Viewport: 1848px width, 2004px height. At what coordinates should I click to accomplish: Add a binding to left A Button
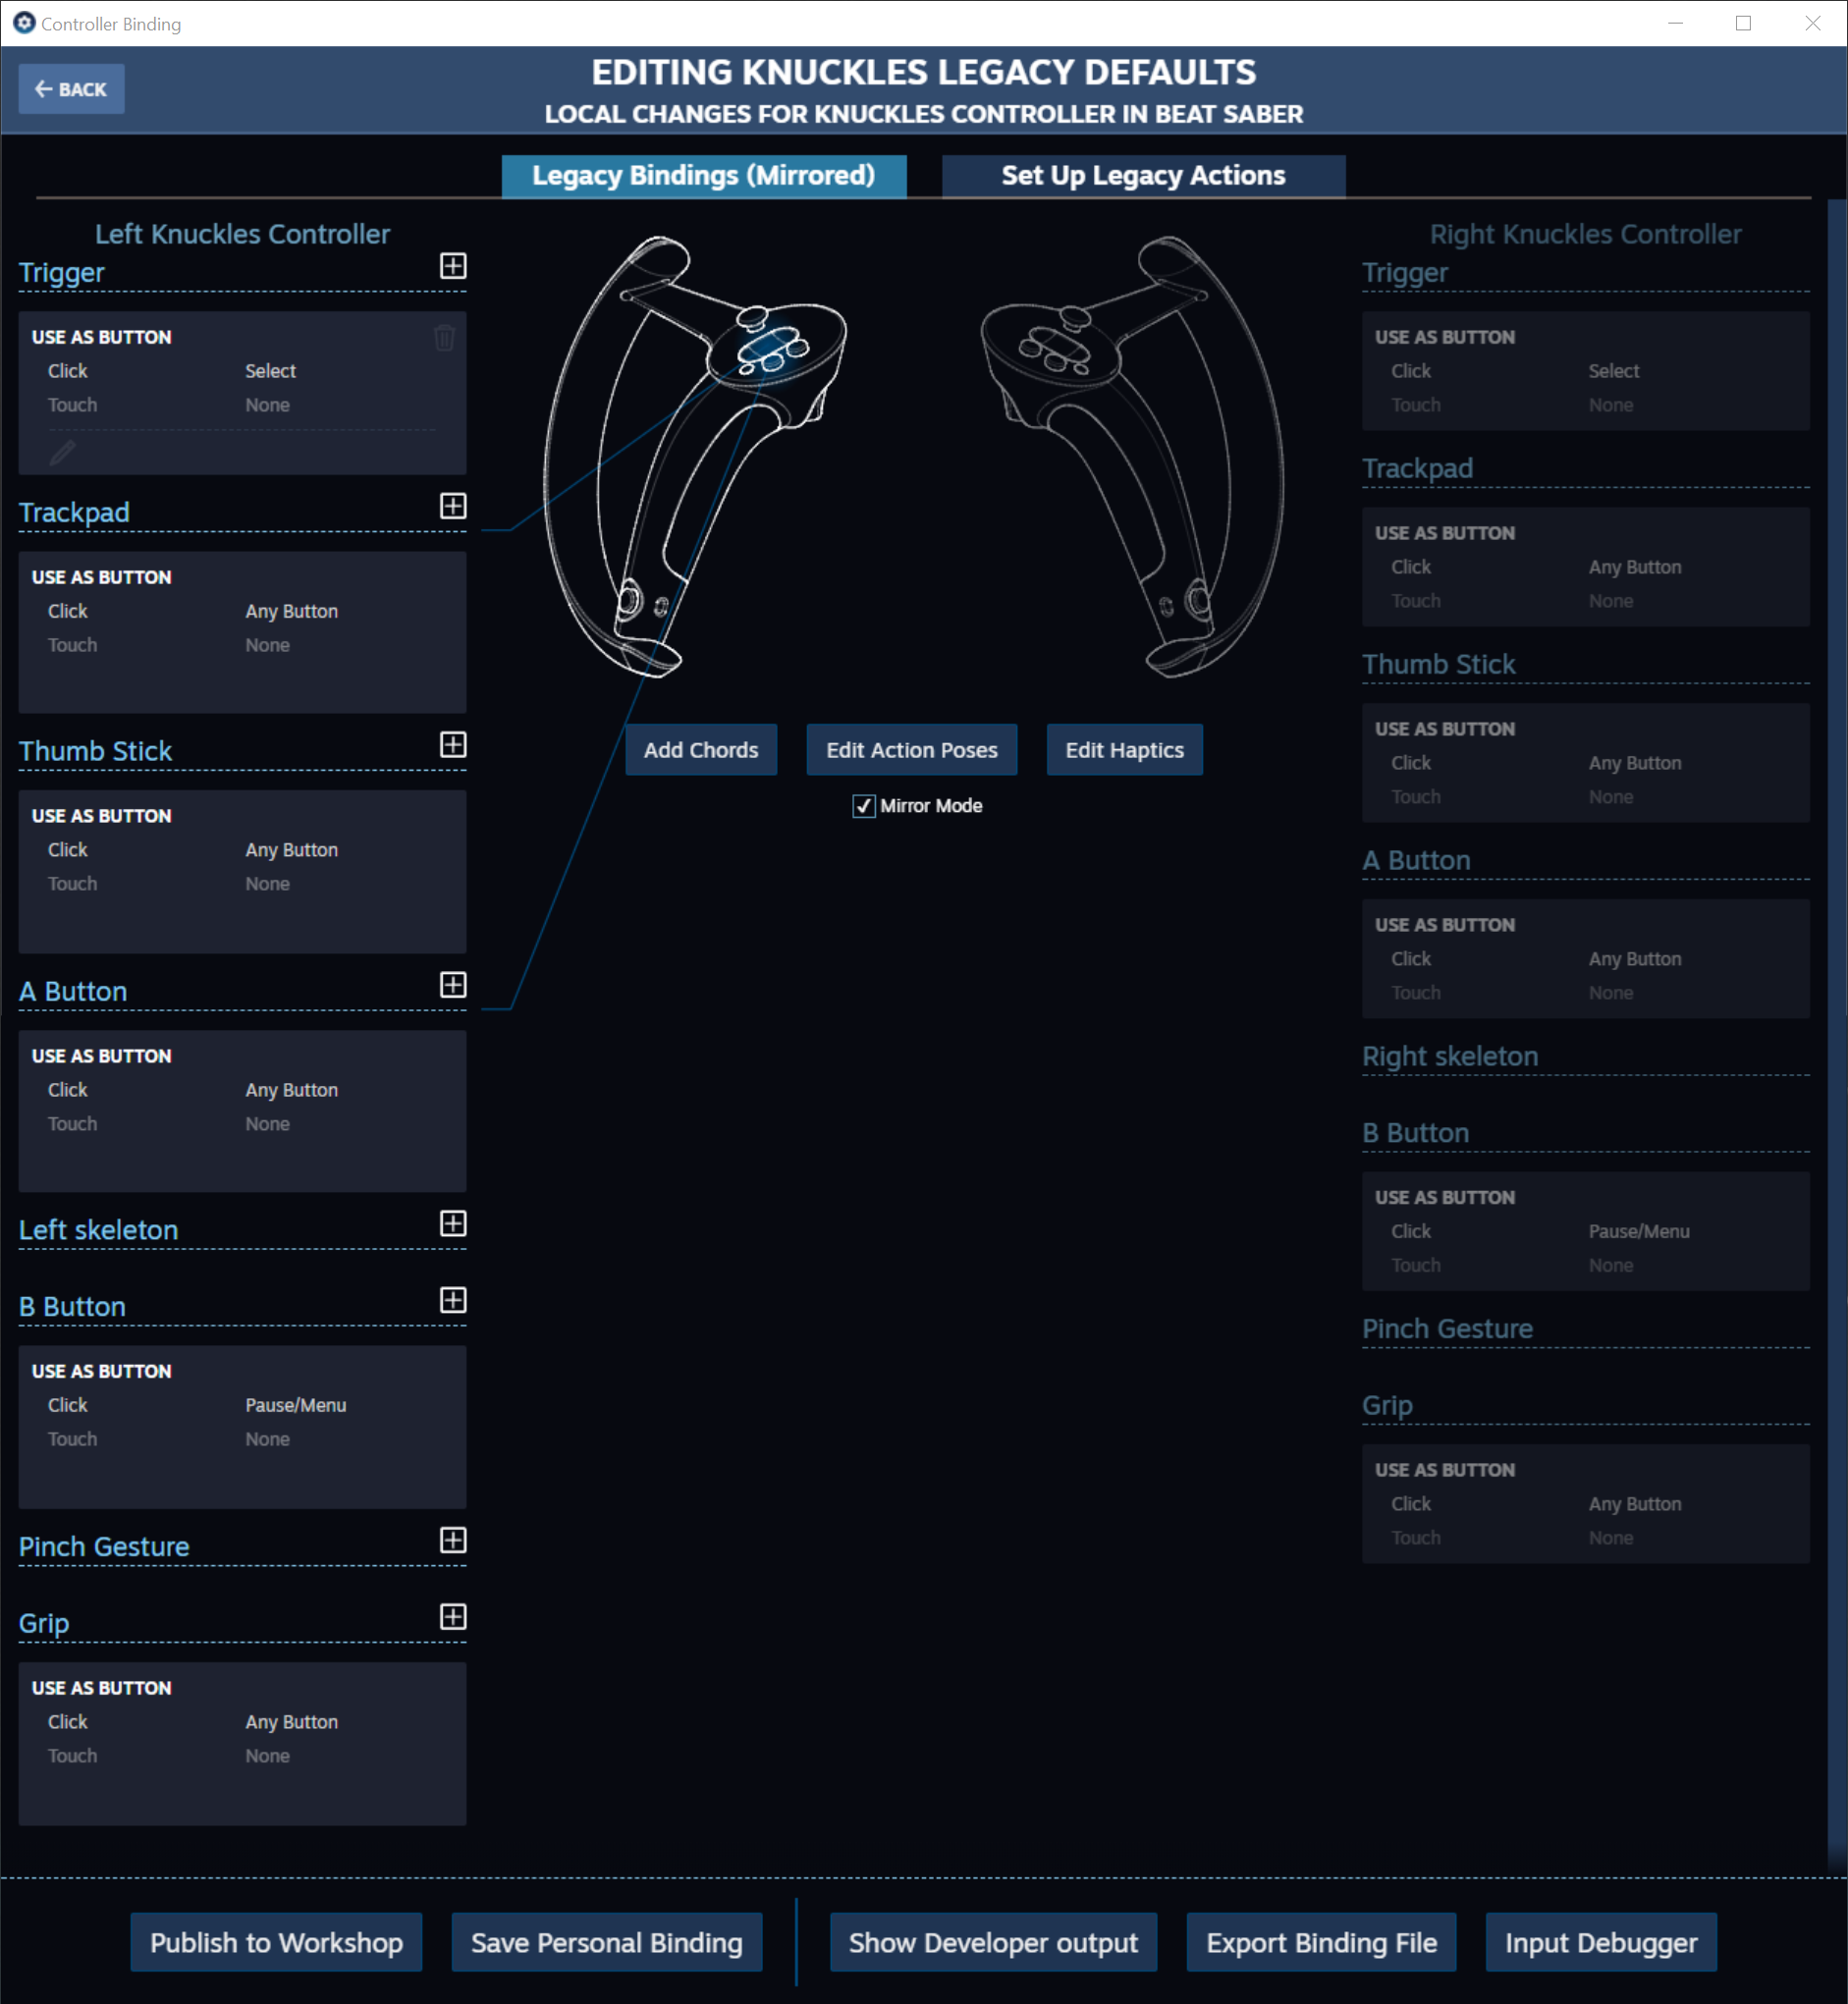453,985
